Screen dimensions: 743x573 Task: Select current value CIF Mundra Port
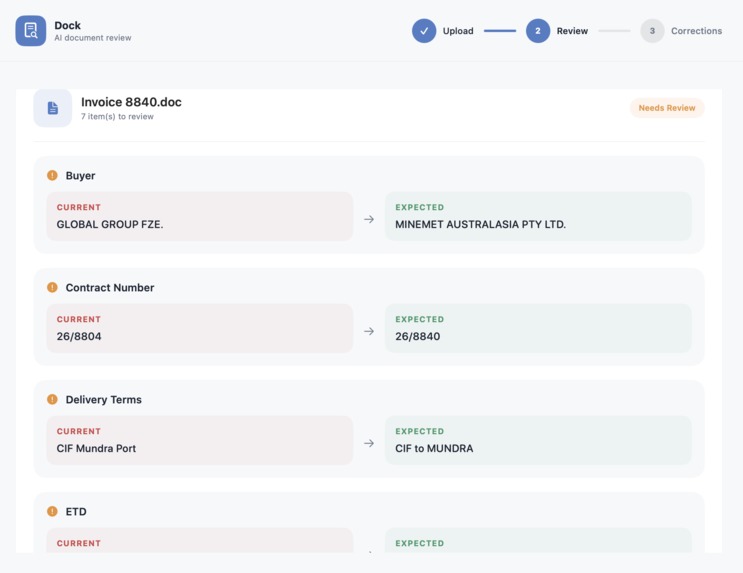tap(96, 448)
